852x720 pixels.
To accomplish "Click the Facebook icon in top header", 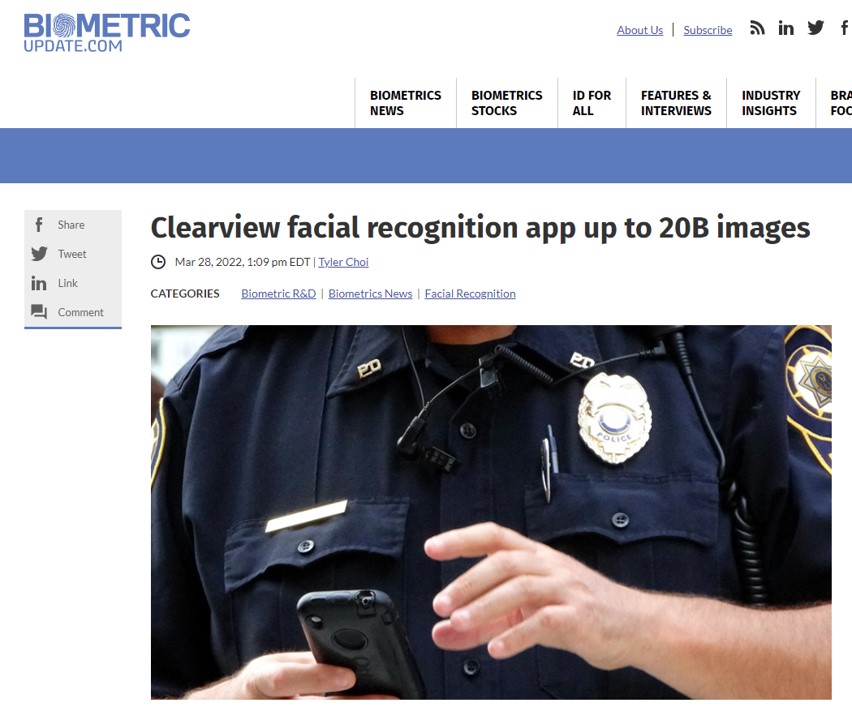I will tap(845, 28).
